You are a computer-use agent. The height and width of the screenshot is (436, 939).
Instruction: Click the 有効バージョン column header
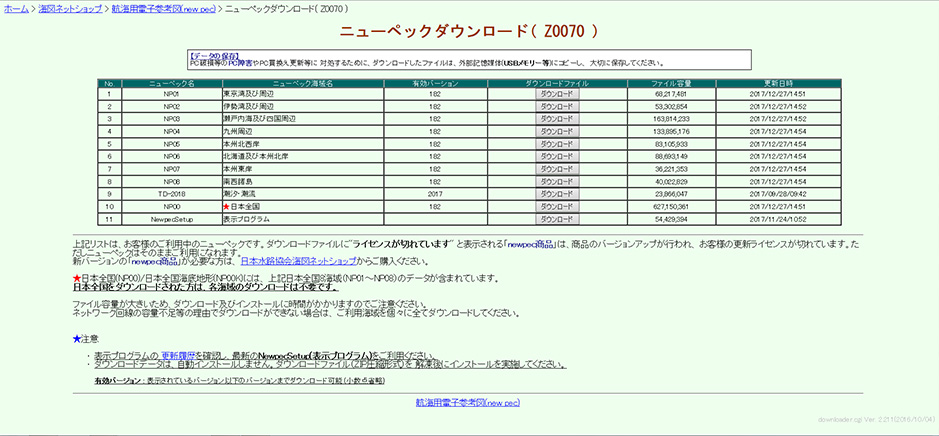435,83
